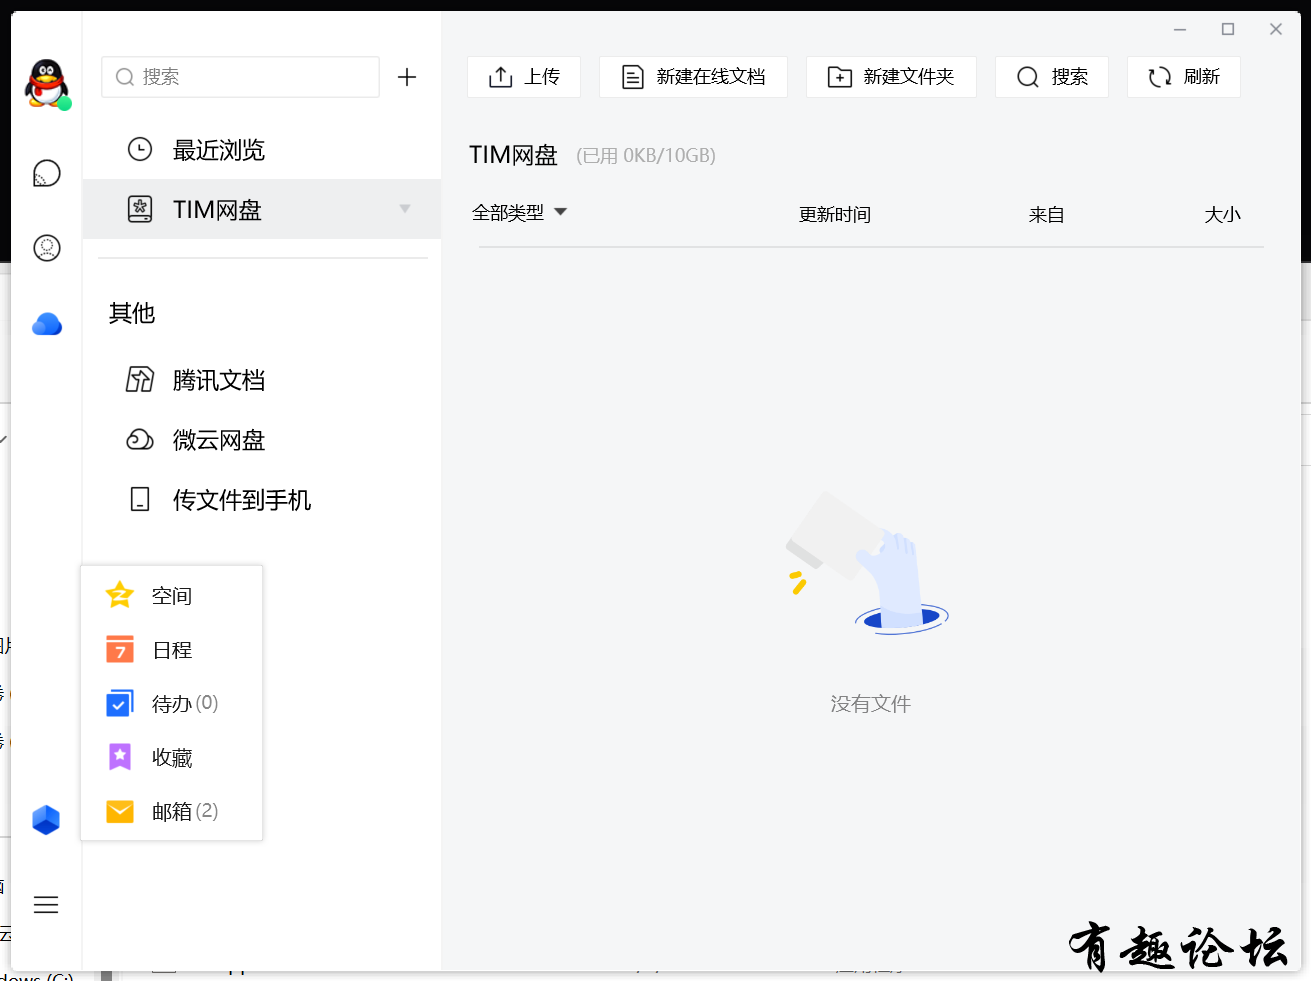
Task: Maximize the TIM window
Action: click(1228, 29)
